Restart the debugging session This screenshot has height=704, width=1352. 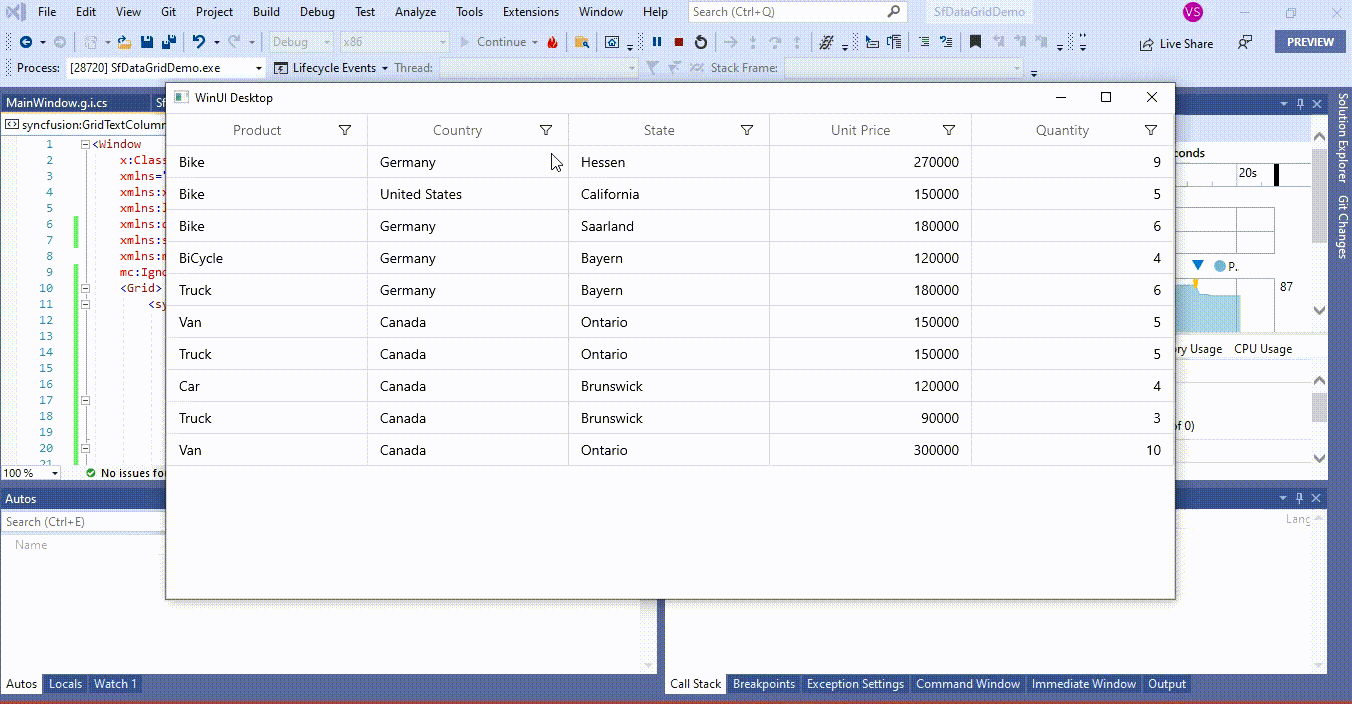[x=700, y=42]
